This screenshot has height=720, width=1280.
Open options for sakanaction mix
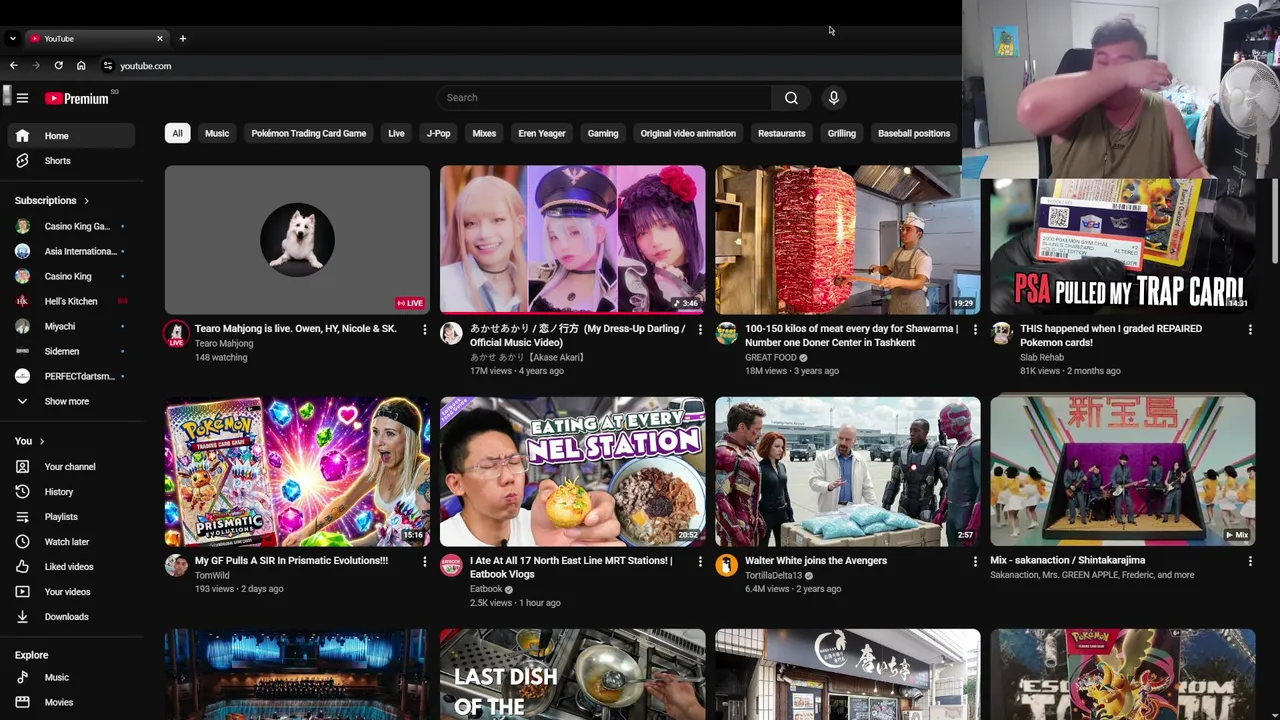click(1250, 561)
